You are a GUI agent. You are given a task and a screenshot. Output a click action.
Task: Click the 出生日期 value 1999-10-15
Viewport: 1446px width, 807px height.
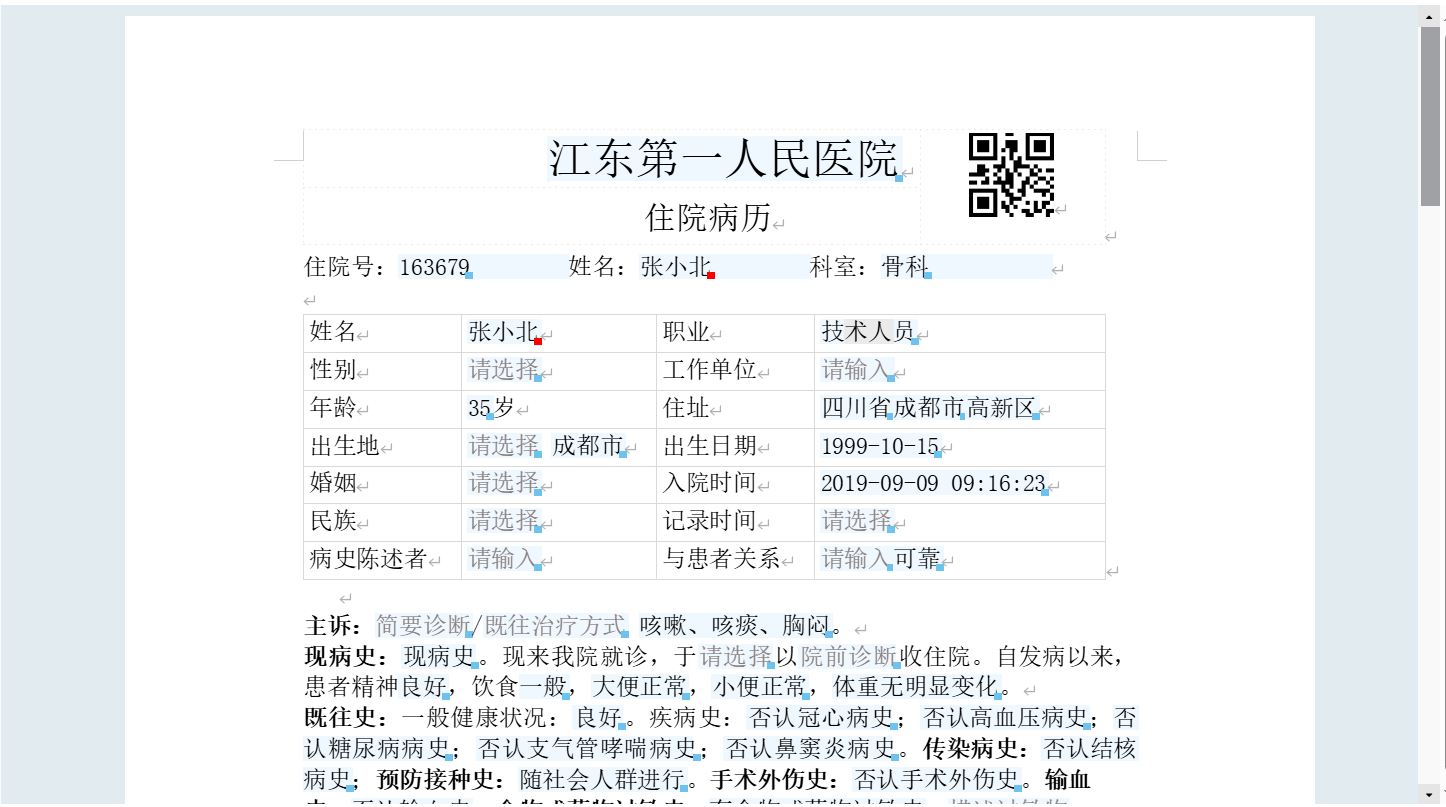pyautogui.click(x=880, y=446)
